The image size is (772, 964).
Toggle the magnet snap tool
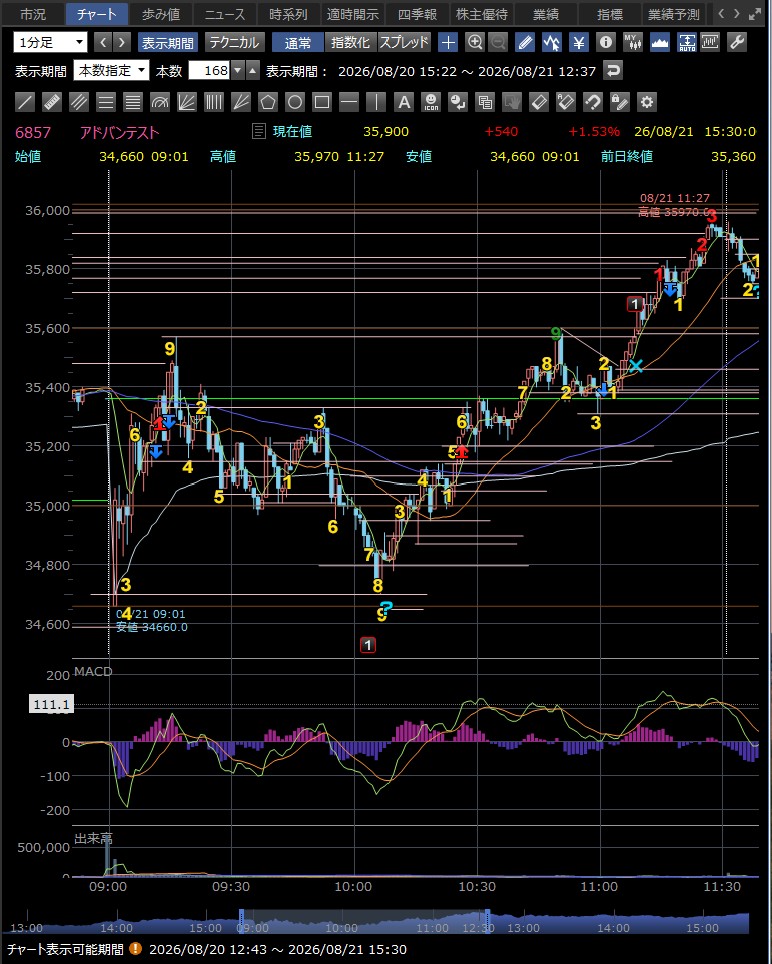(593, 101)
